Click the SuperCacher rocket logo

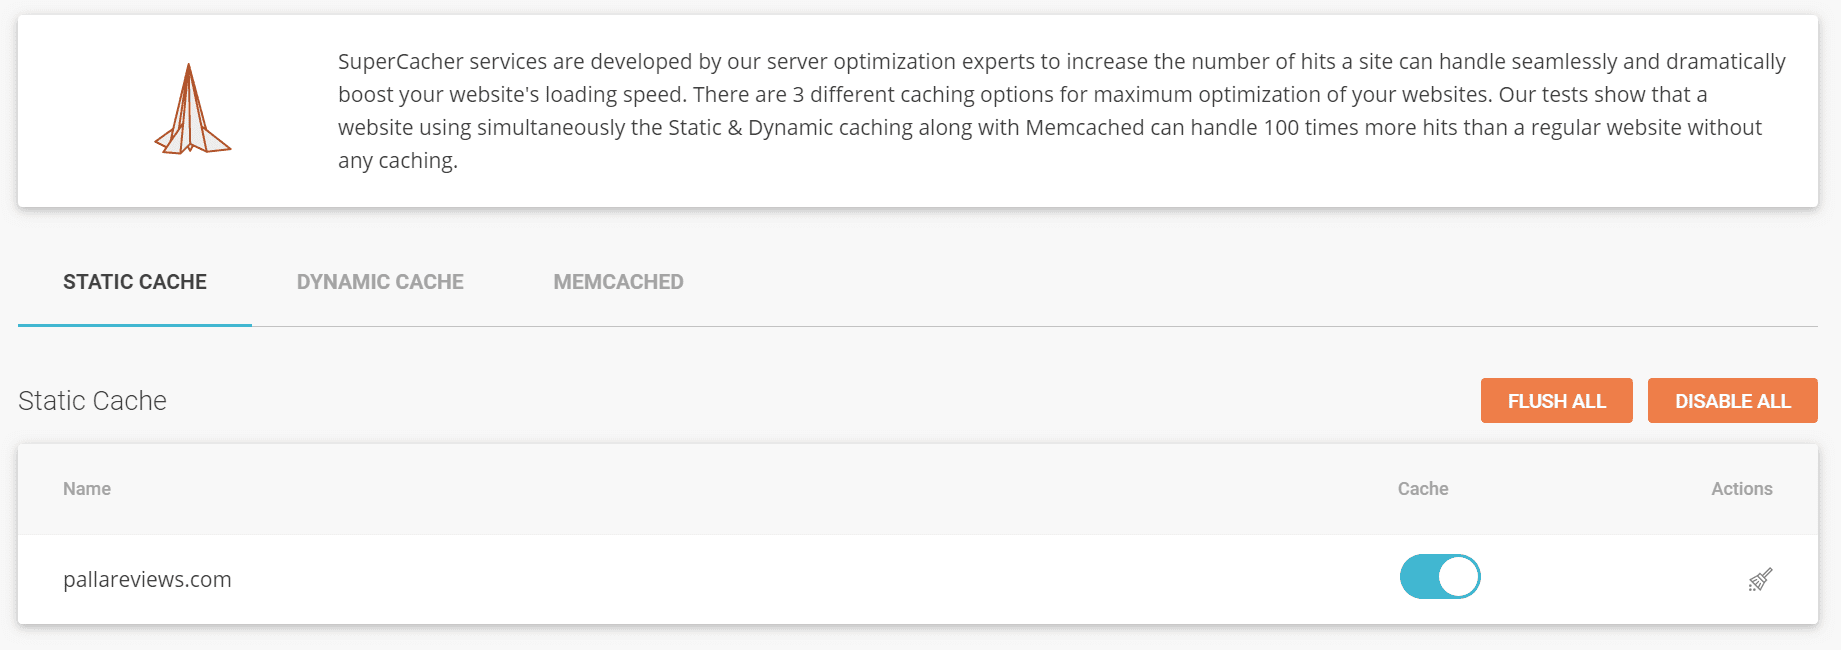point(192,110)
